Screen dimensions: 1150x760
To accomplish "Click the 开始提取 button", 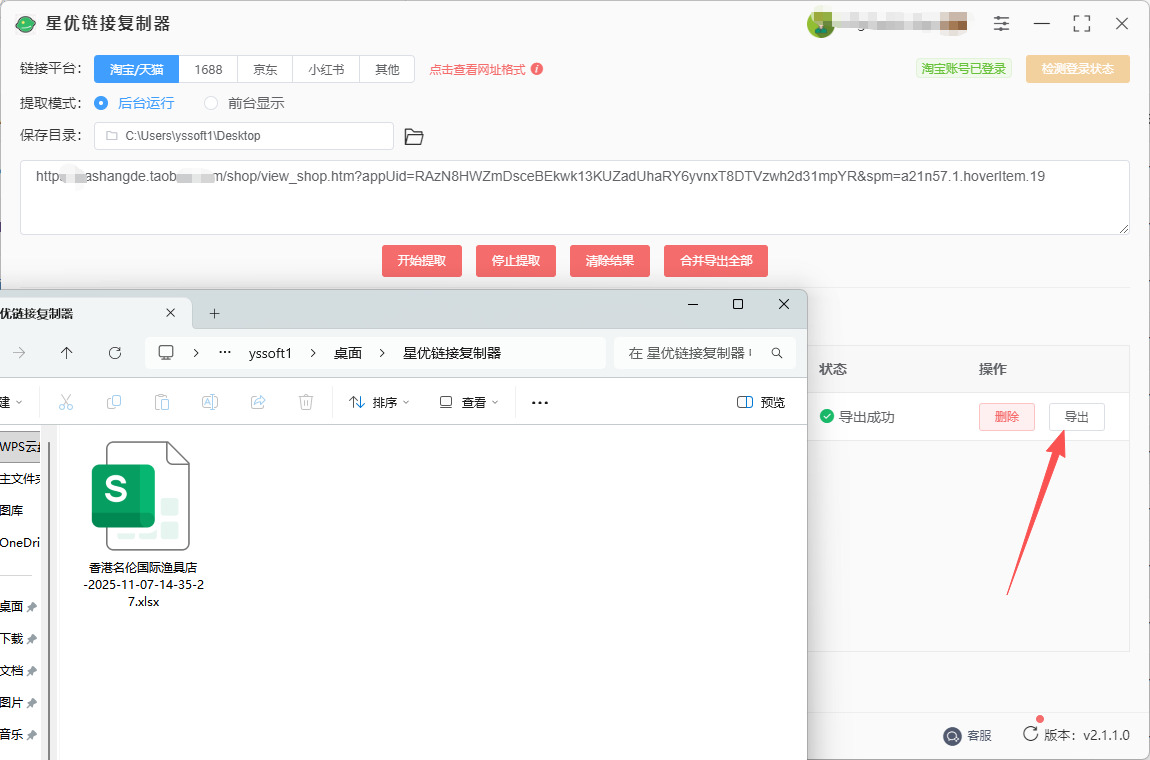I will (422, 260).
